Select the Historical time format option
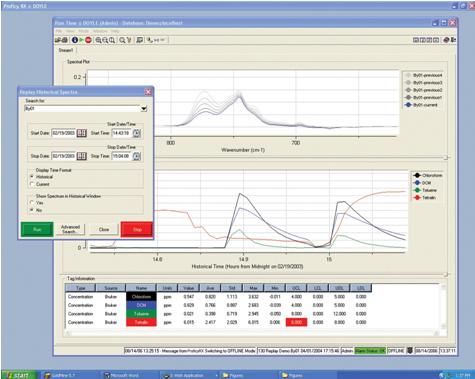475x379 pixels. [32, 177]
